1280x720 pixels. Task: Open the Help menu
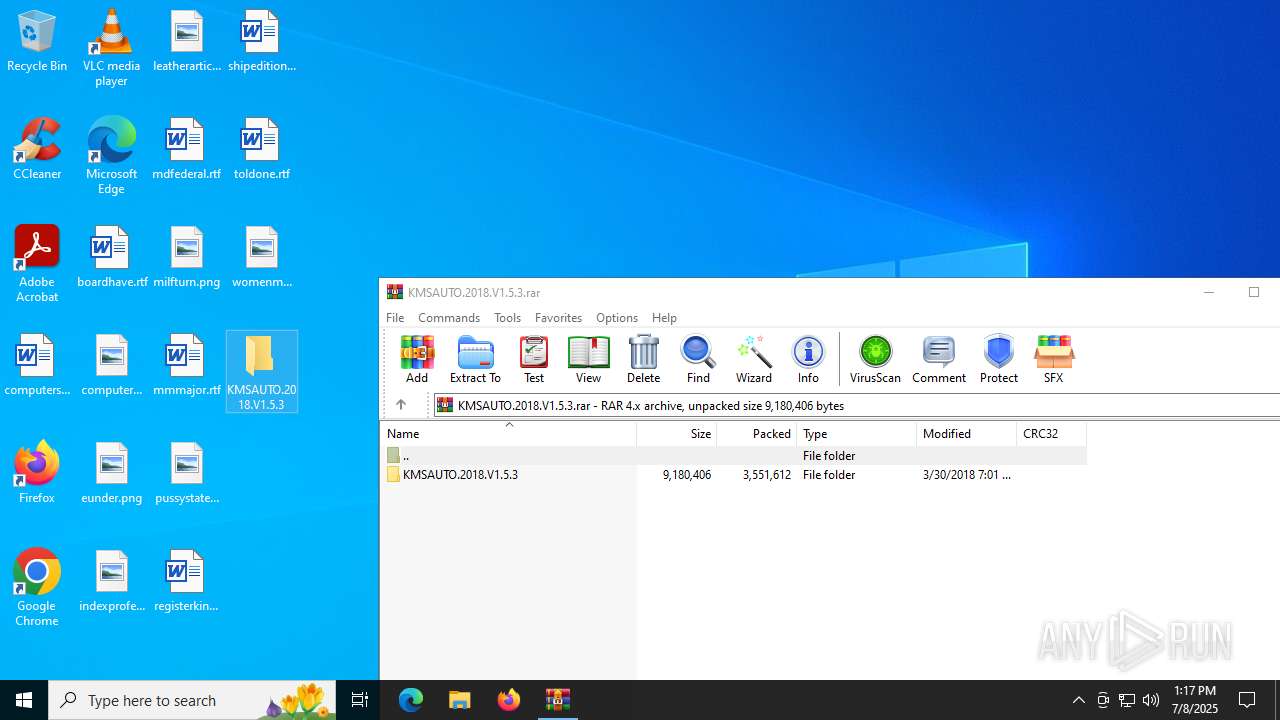point(664,317)
